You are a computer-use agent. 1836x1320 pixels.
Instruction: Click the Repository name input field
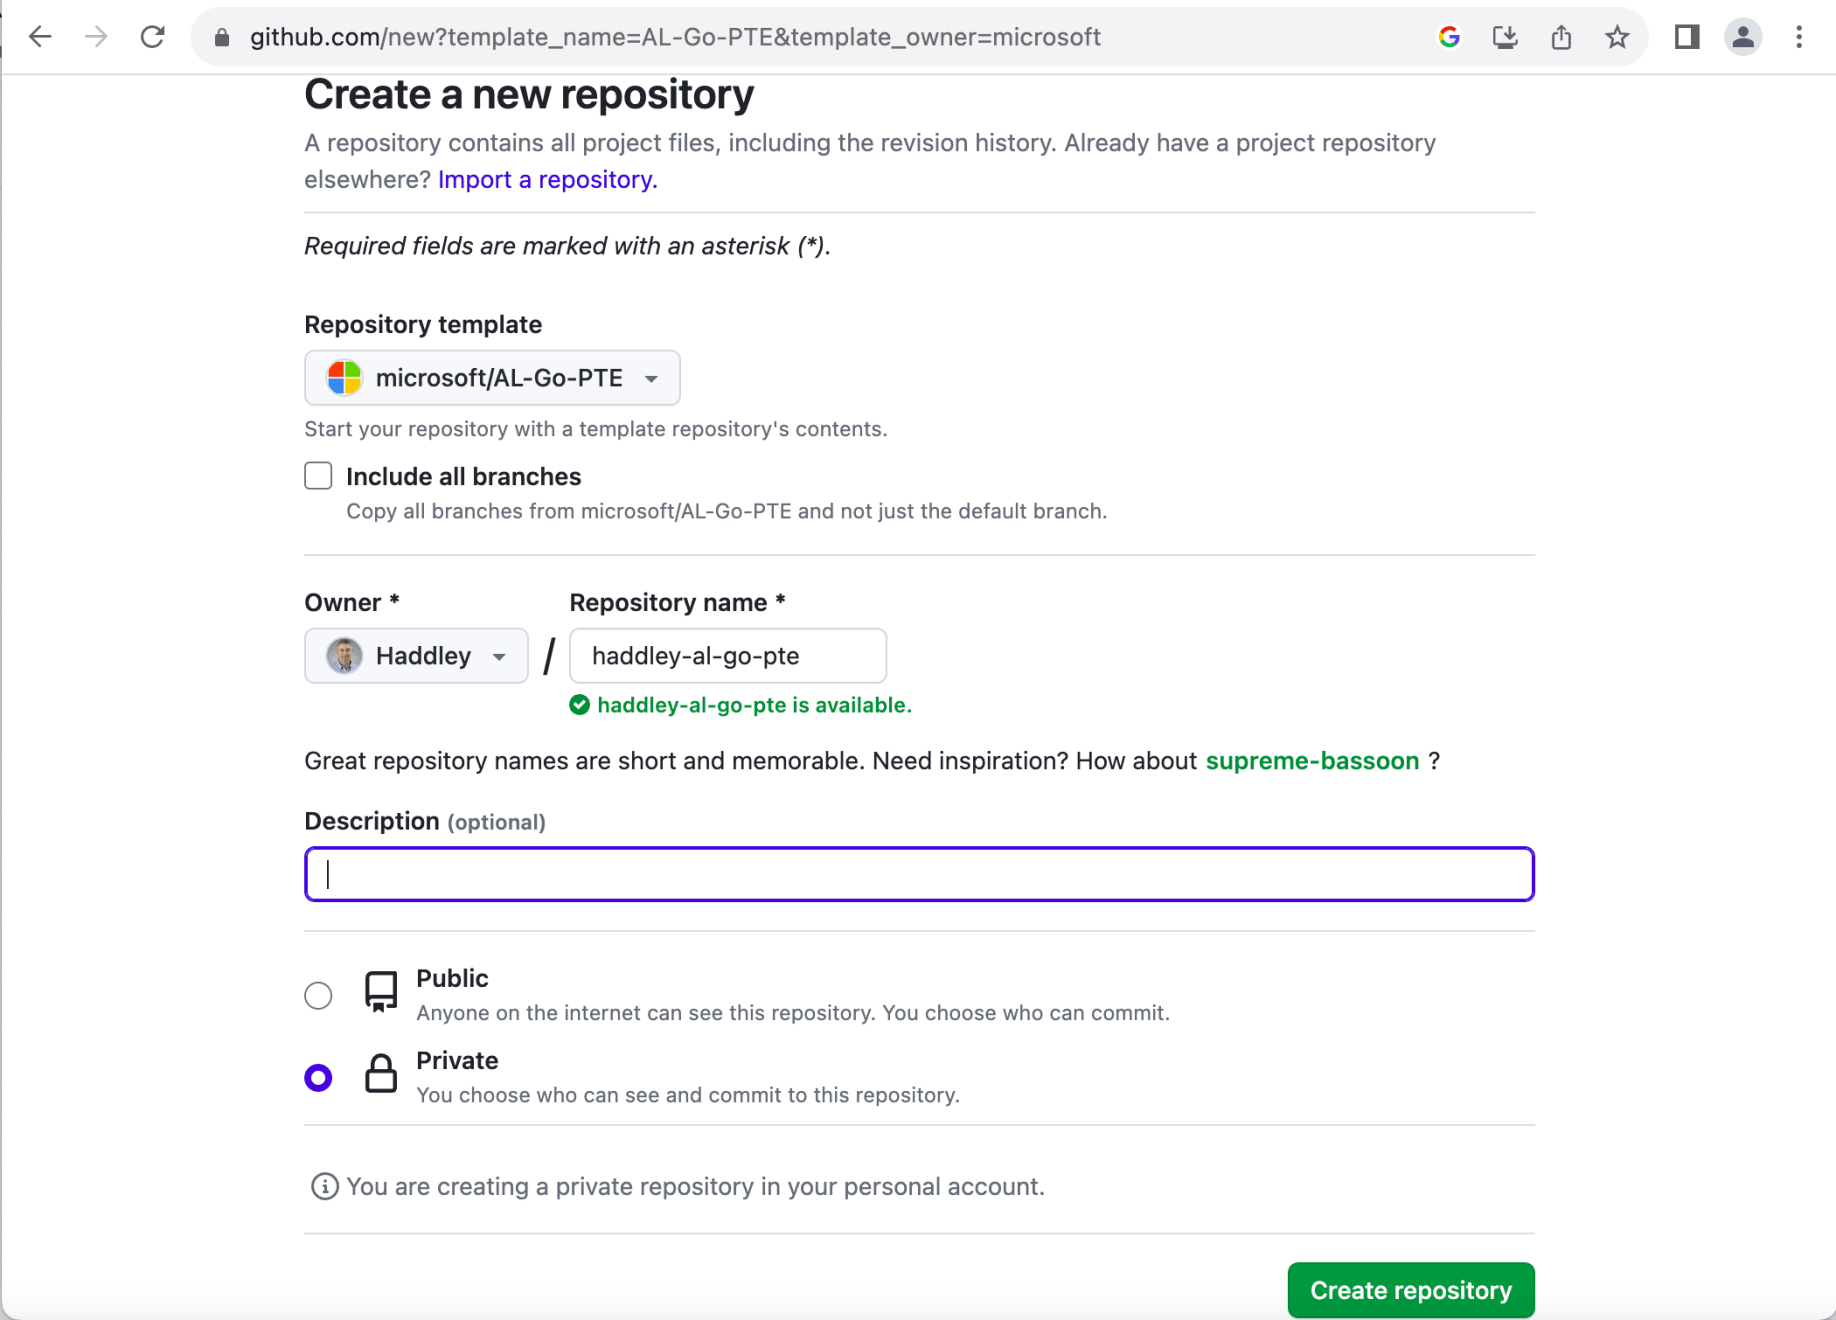[x=727, y=656]
